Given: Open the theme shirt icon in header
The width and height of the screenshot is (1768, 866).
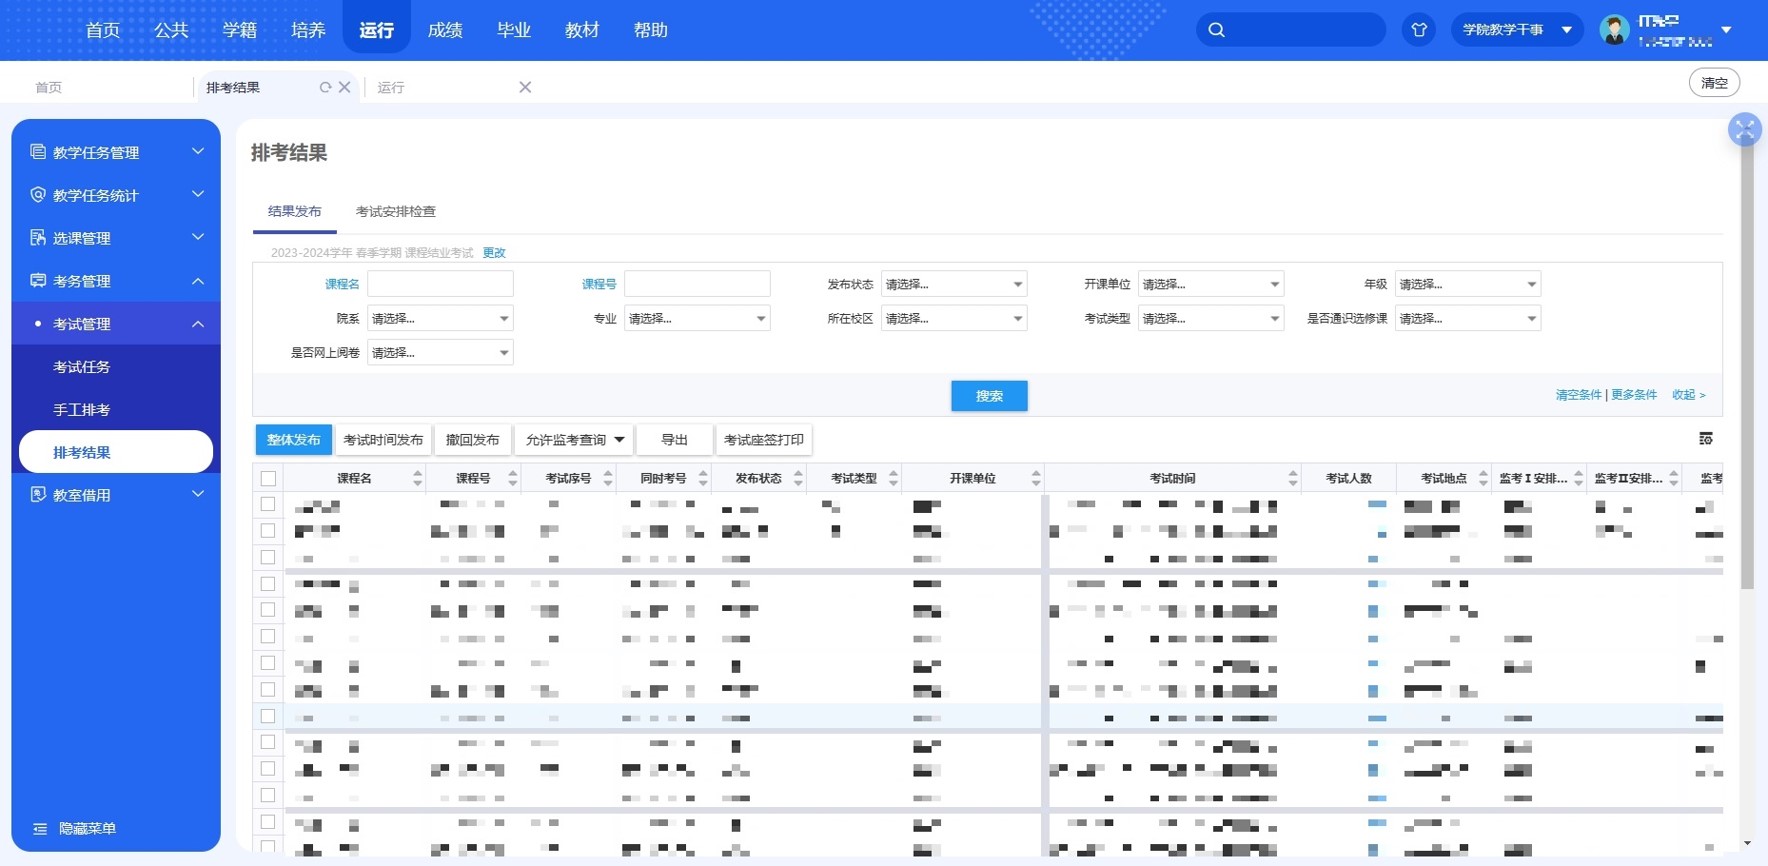Looking at the screenshot, I should point(1419,30).
